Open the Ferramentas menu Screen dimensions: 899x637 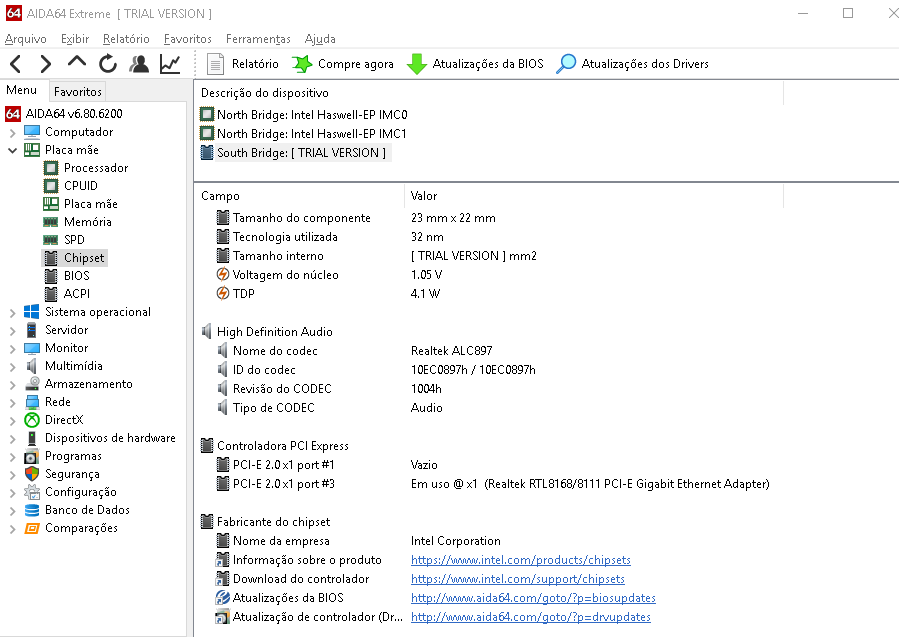click(258, 39)
